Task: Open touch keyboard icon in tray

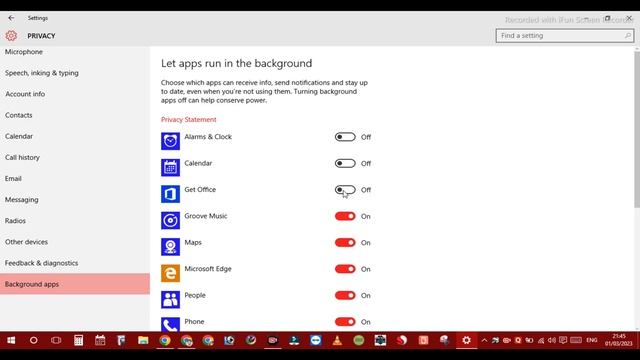Action: 576,340
